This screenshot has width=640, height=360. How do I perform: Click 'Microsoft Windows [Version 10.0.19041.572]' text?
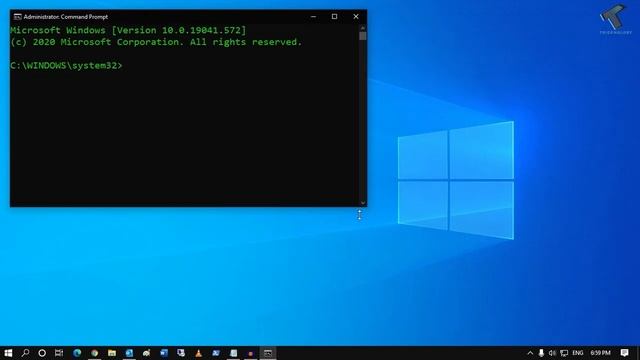[x=128, y=30]
